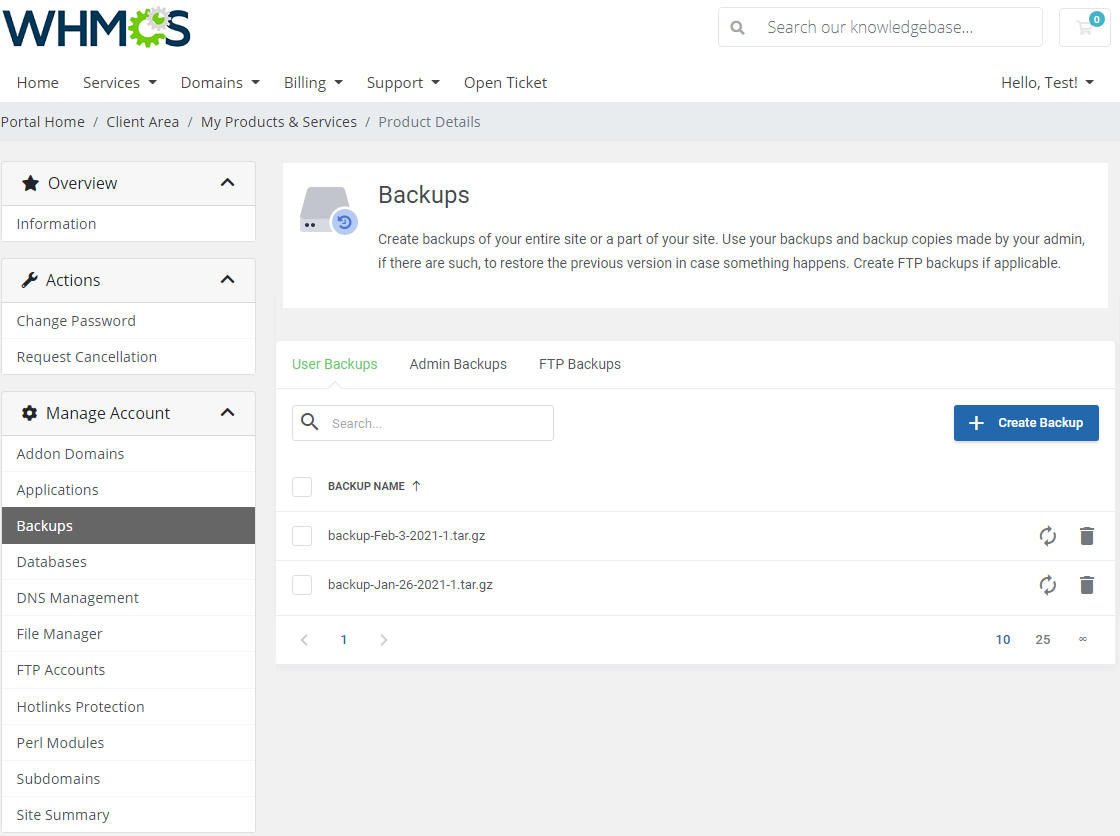Delete backup-Feb-3-2021-1.tar.gz using trash icon
The image size is (1120, 836).
1086,536
